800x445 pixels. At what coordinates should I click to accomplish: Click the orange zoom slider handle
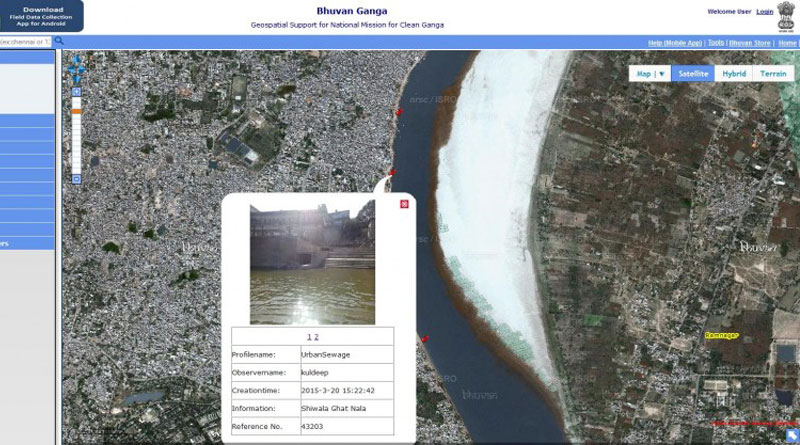tap(77, 111)
